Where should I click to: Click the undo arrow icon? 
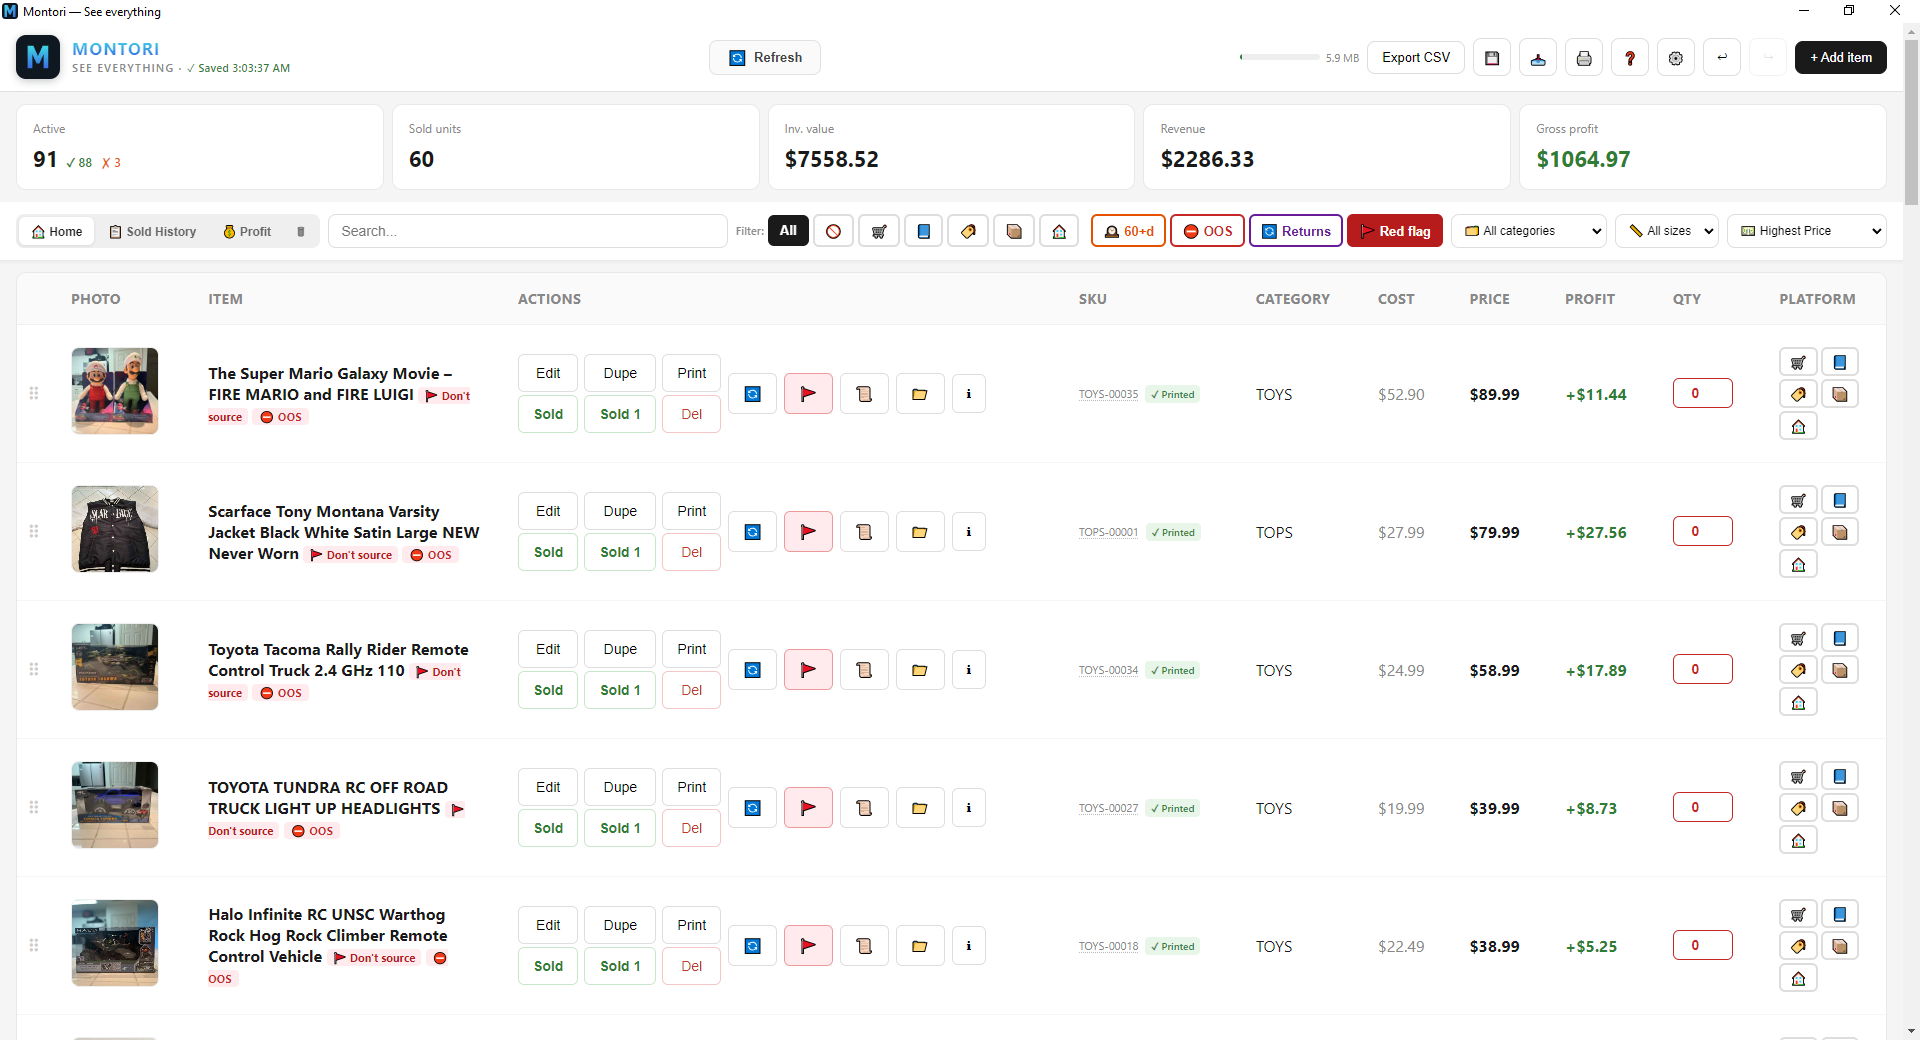(1722, 58)
